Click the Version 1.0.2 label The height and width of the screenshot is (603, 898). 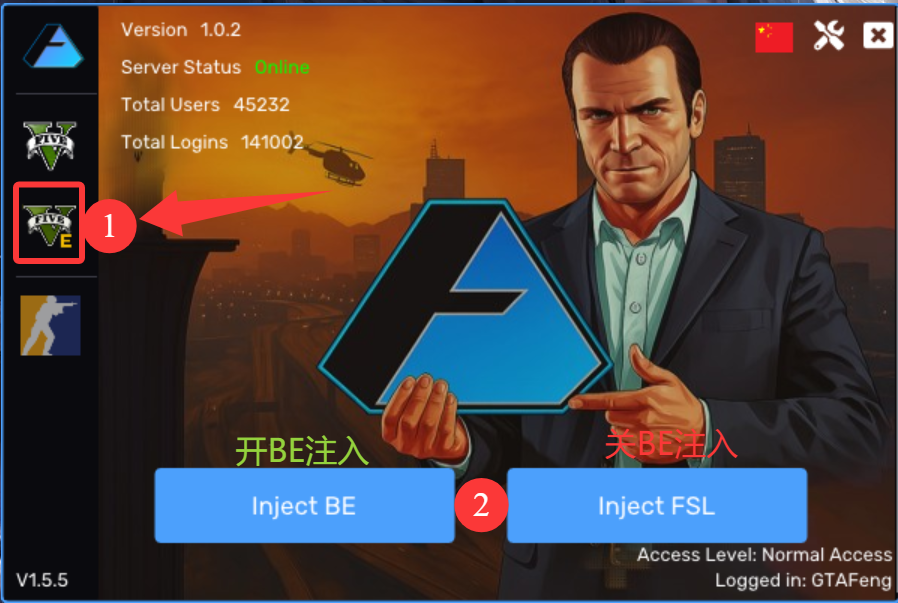point(181,30)
